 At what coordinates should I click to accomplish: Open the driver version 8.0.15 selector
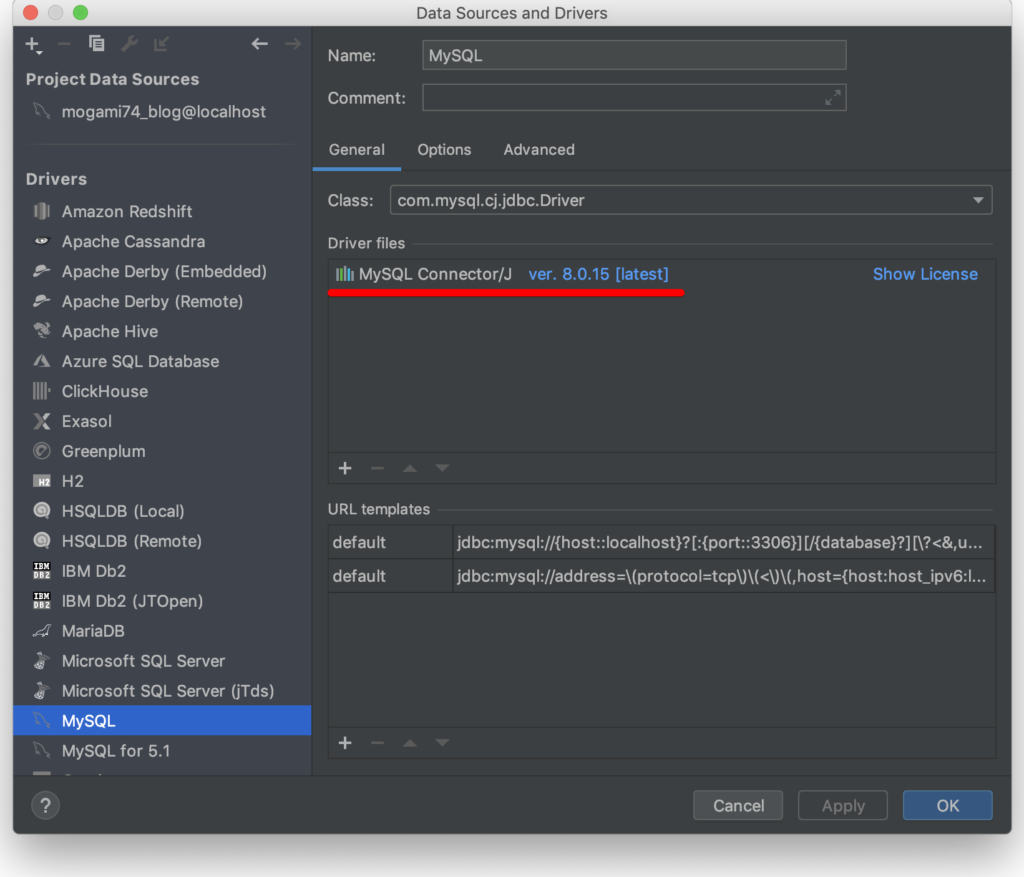[598, 274]
